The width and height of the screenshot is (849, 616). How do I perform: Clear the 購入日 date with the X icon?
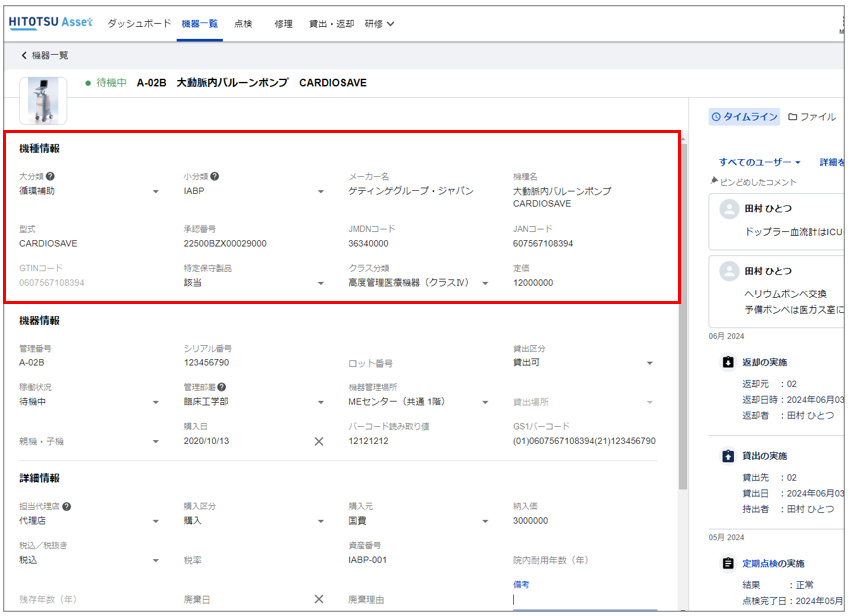[319, 442]
